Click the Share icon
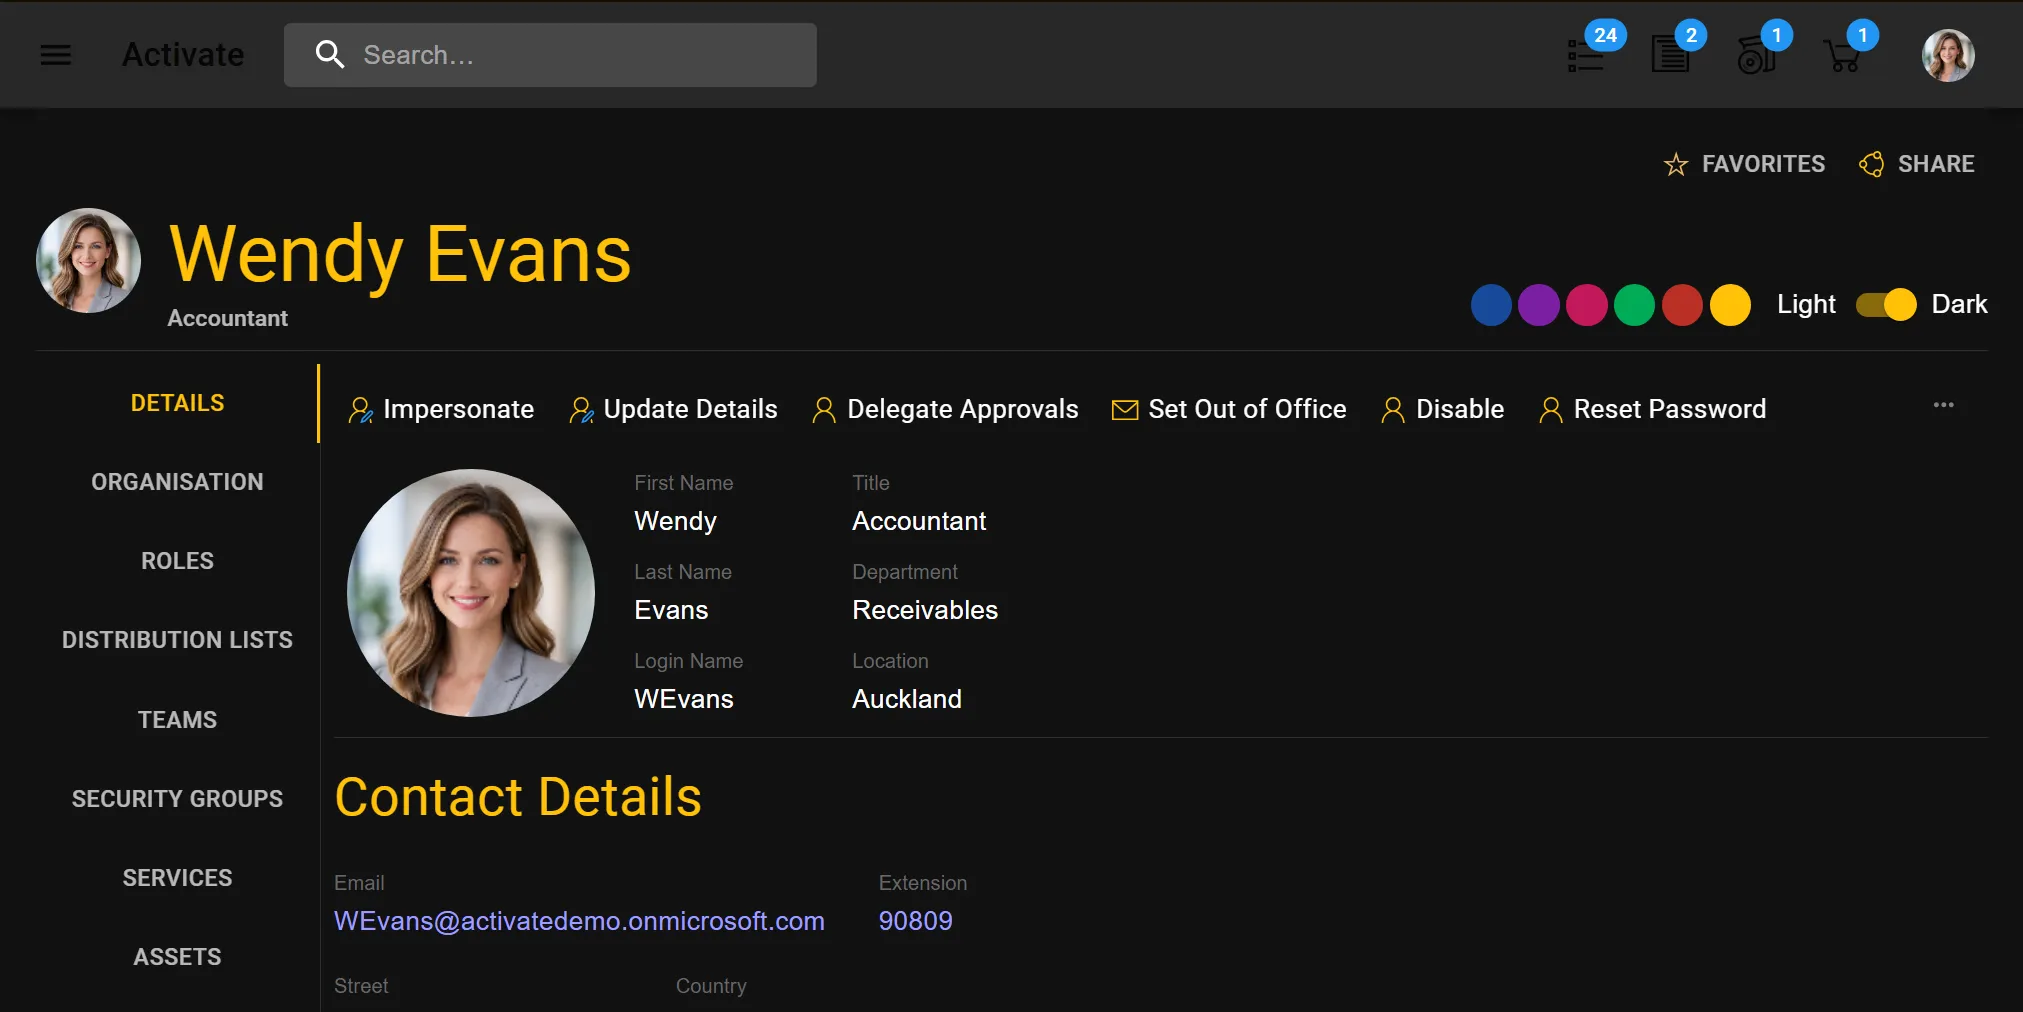Screen dimensions: 2023x1012 pyautogui.click(x=1871, y=164)
